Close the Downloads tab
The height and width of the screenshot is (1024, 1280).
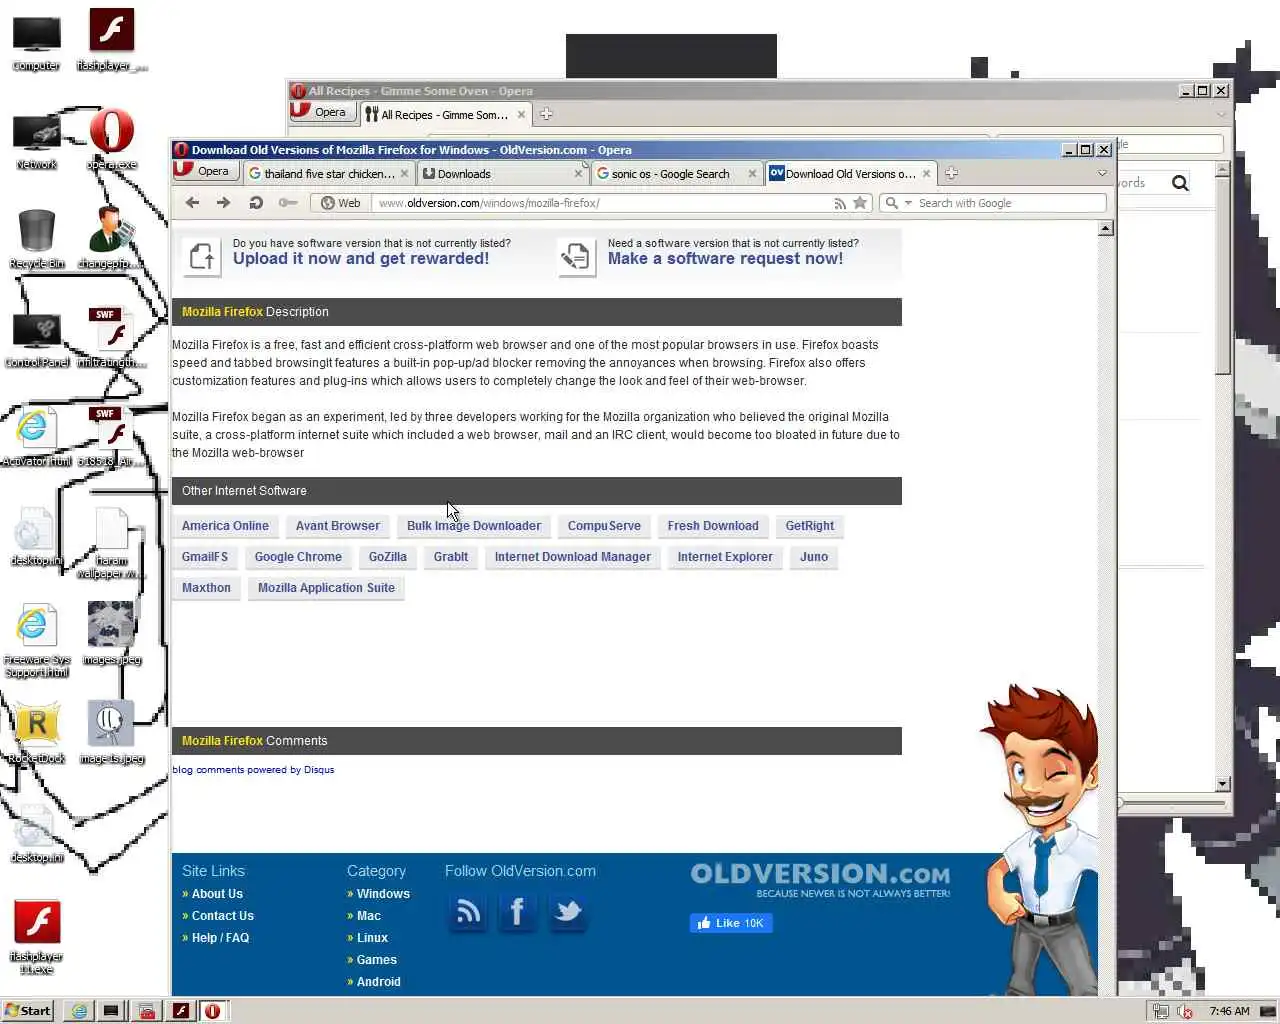pos(578,173)
